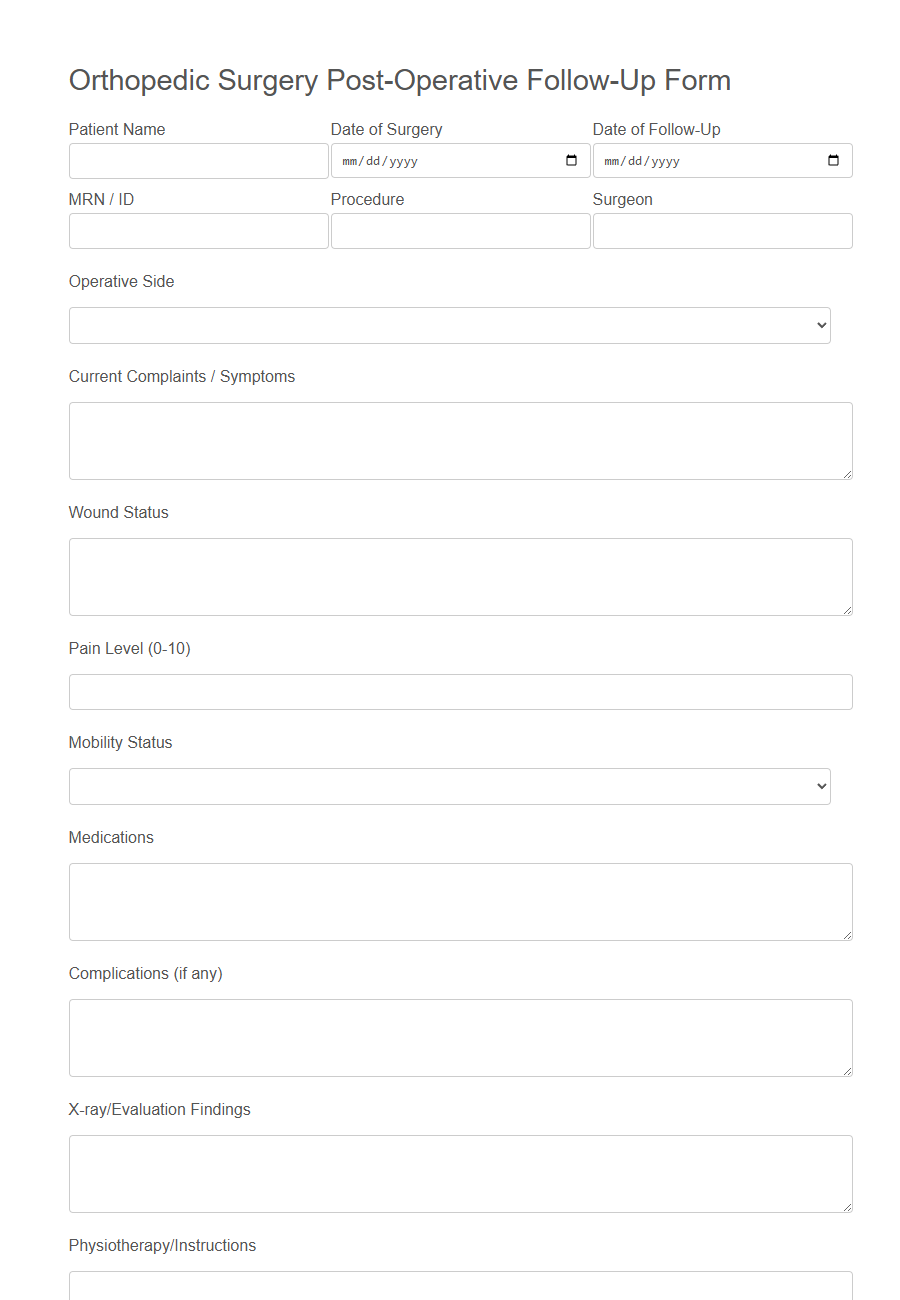This screenshot has width=900, height=1300.
Task: Click inside the Date of Surgery field
Action: coord(430,160)
